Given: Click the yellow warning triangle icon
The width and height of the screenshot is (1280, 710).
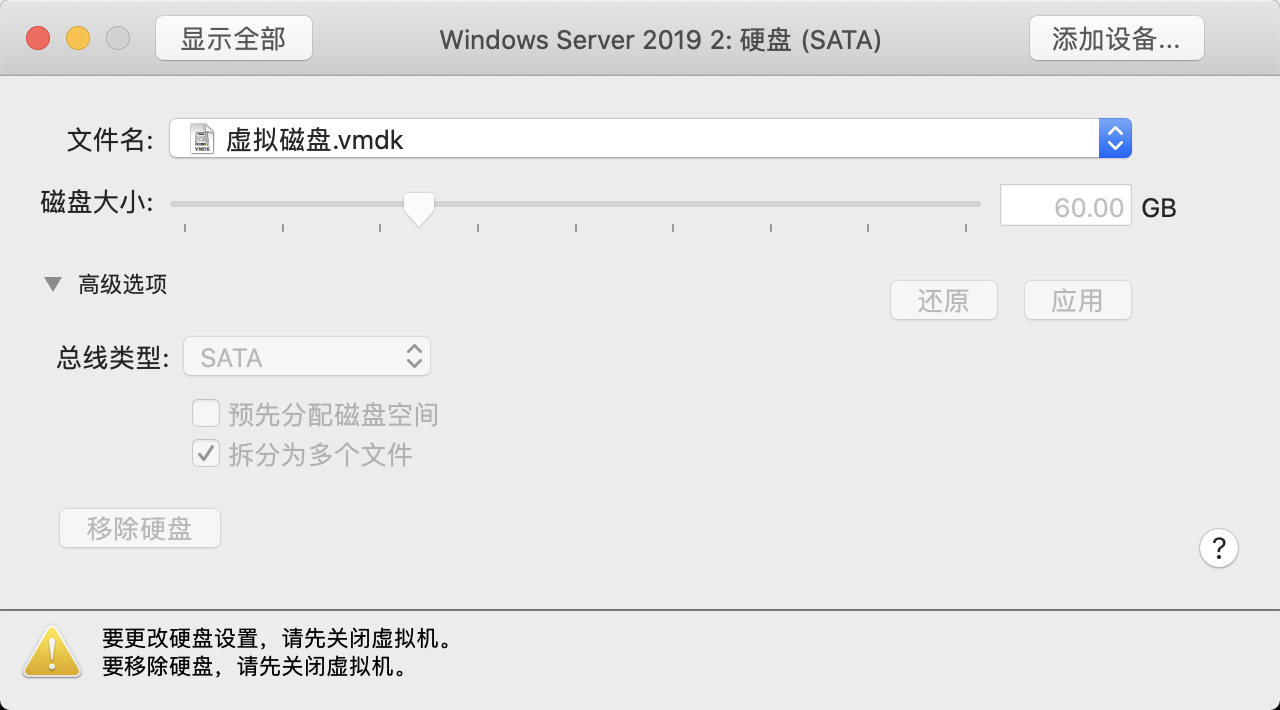Looking at the screenshot, I should (52, 650).
